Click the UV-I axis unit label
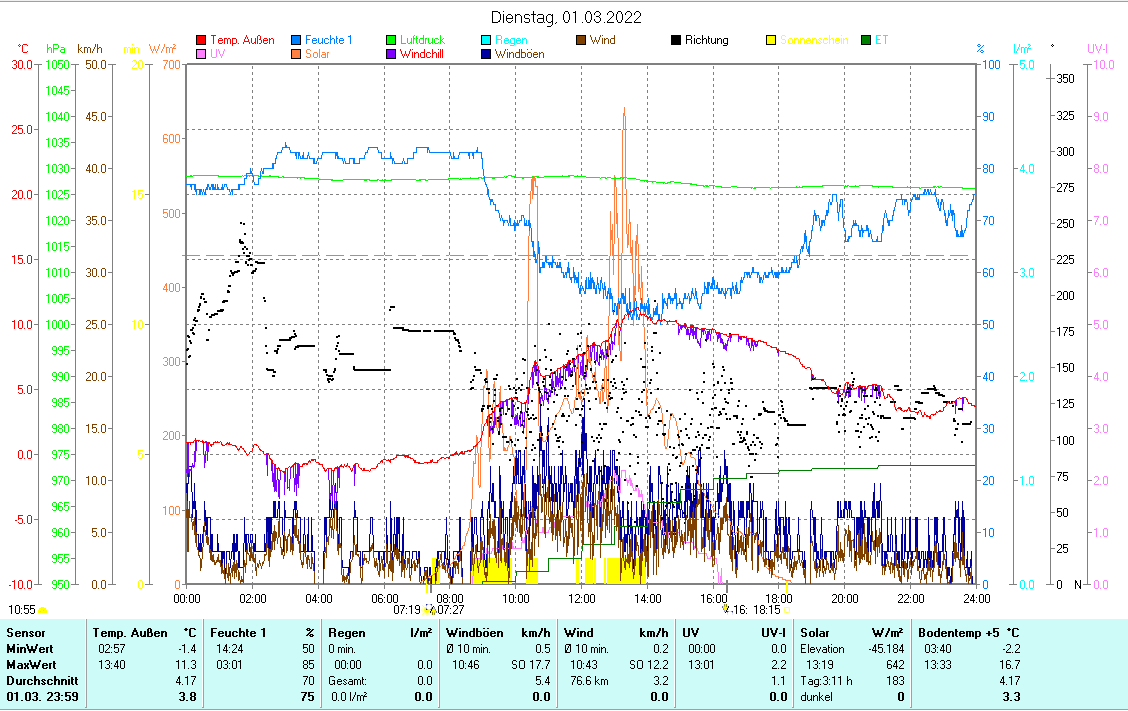Screen dimensions: 1128x711 click(1097, 49)
